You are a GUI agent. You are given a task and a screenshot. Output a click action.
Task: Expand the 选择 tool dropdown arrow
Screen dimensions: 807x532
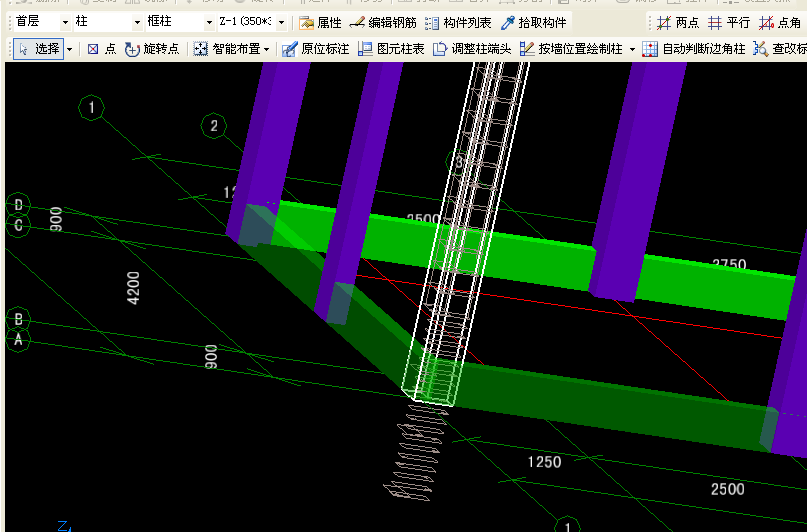(x=69, y=49)
